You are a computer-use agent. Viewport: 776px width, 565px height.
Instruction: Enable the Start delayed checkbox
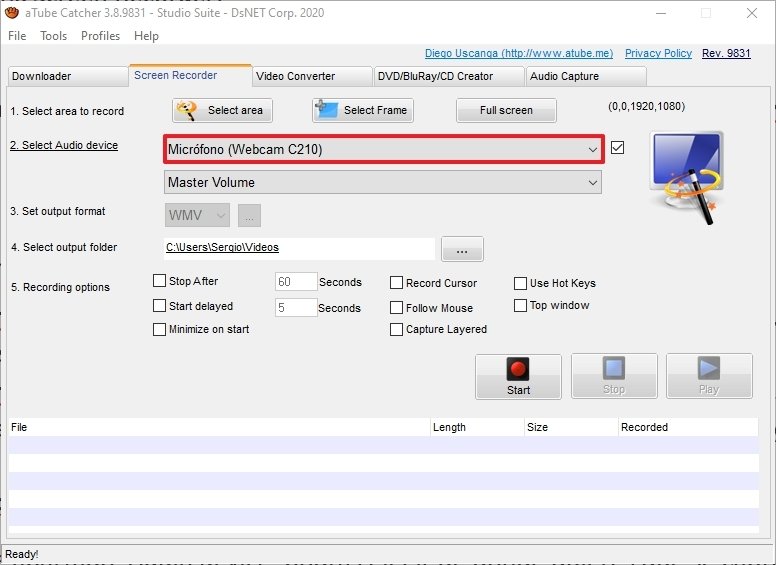pos(159,306)
